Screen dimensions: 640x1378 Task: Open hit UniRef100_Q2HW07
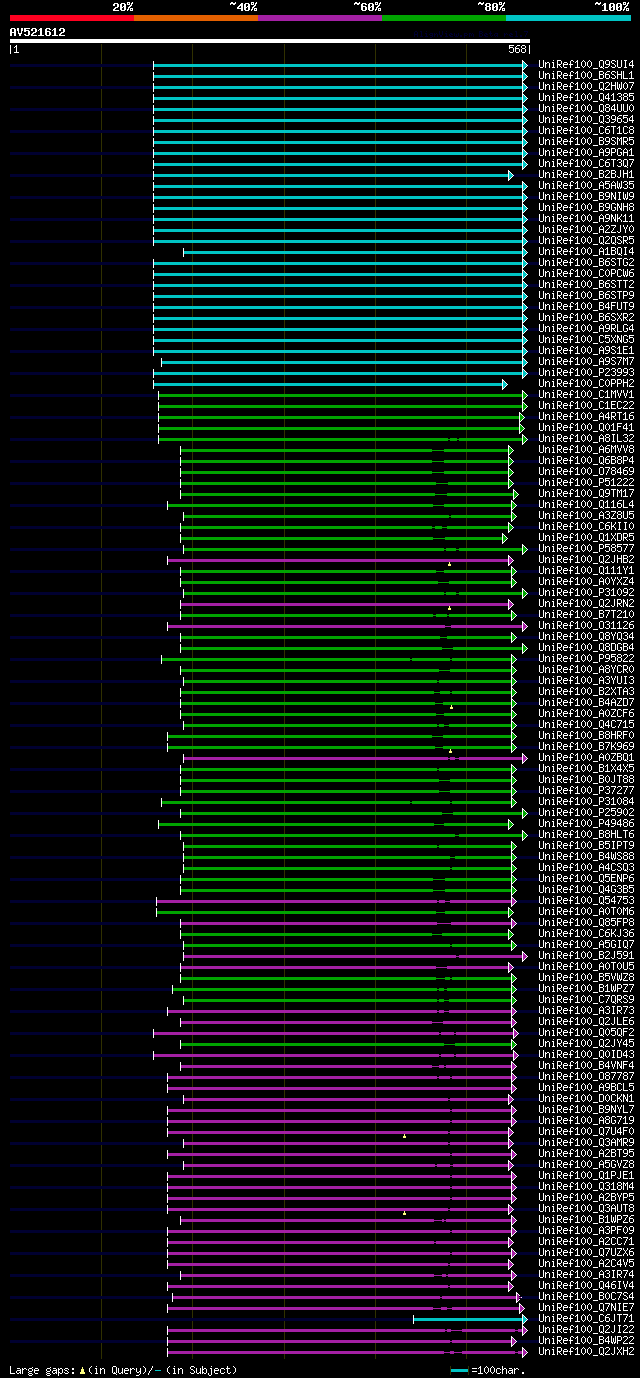[x=586, y=86]
